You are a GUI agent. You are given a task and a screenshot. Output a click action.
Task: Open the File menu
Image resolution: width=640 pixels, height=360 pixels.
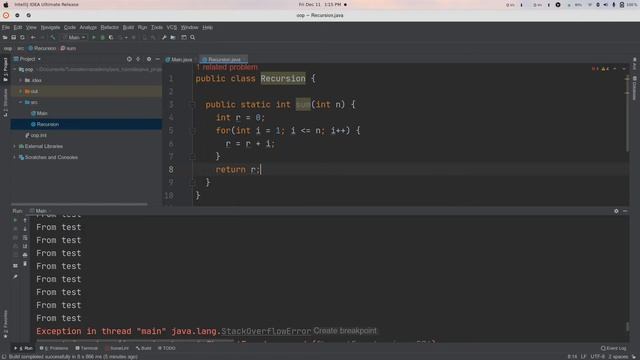click(x=6, y=27)
